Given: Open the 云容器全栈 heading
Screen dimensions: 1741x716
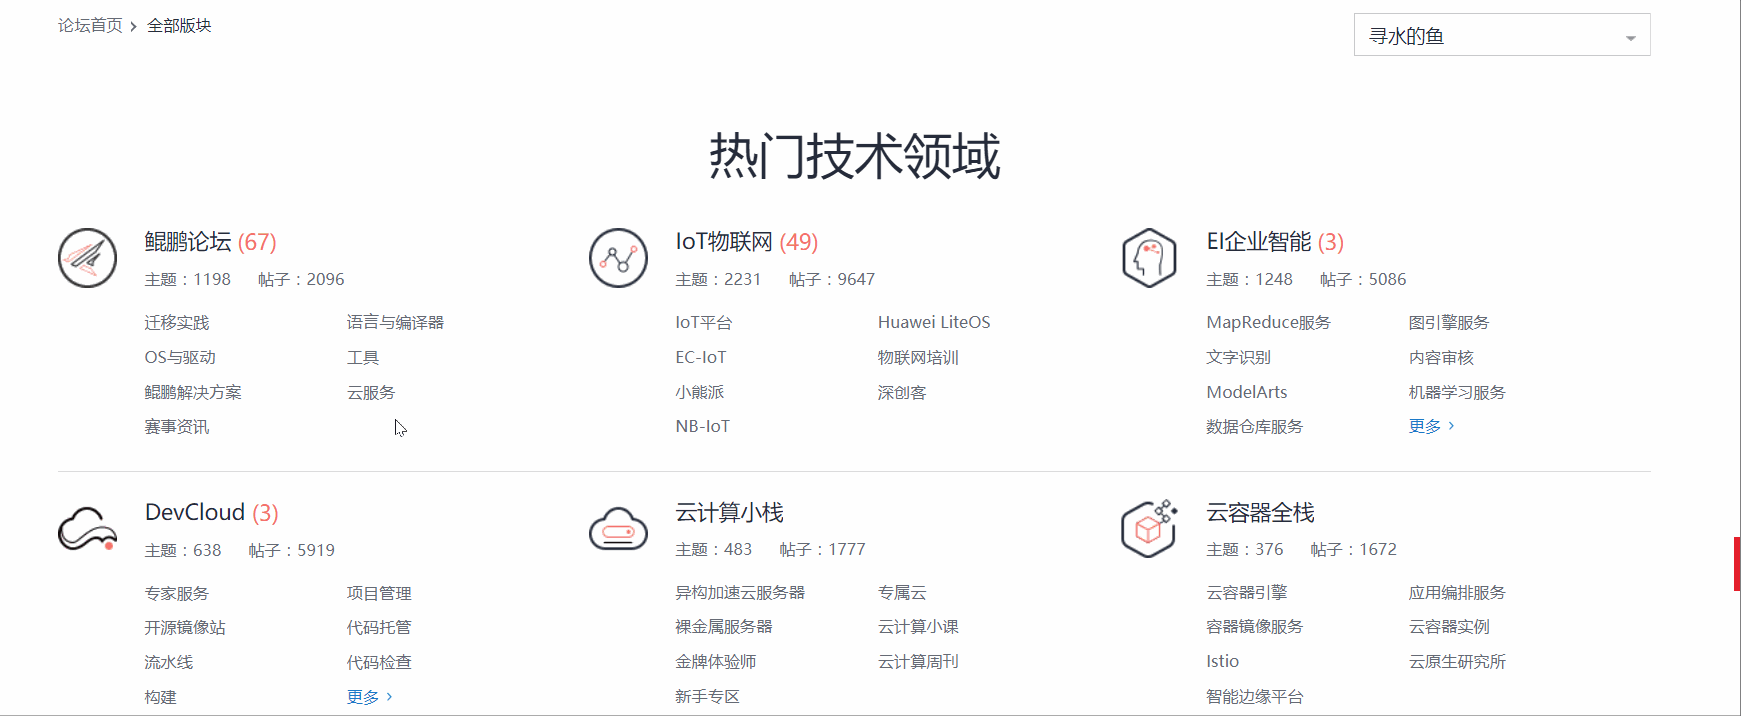Looking at the screenshot, I should coord(1260,512).
